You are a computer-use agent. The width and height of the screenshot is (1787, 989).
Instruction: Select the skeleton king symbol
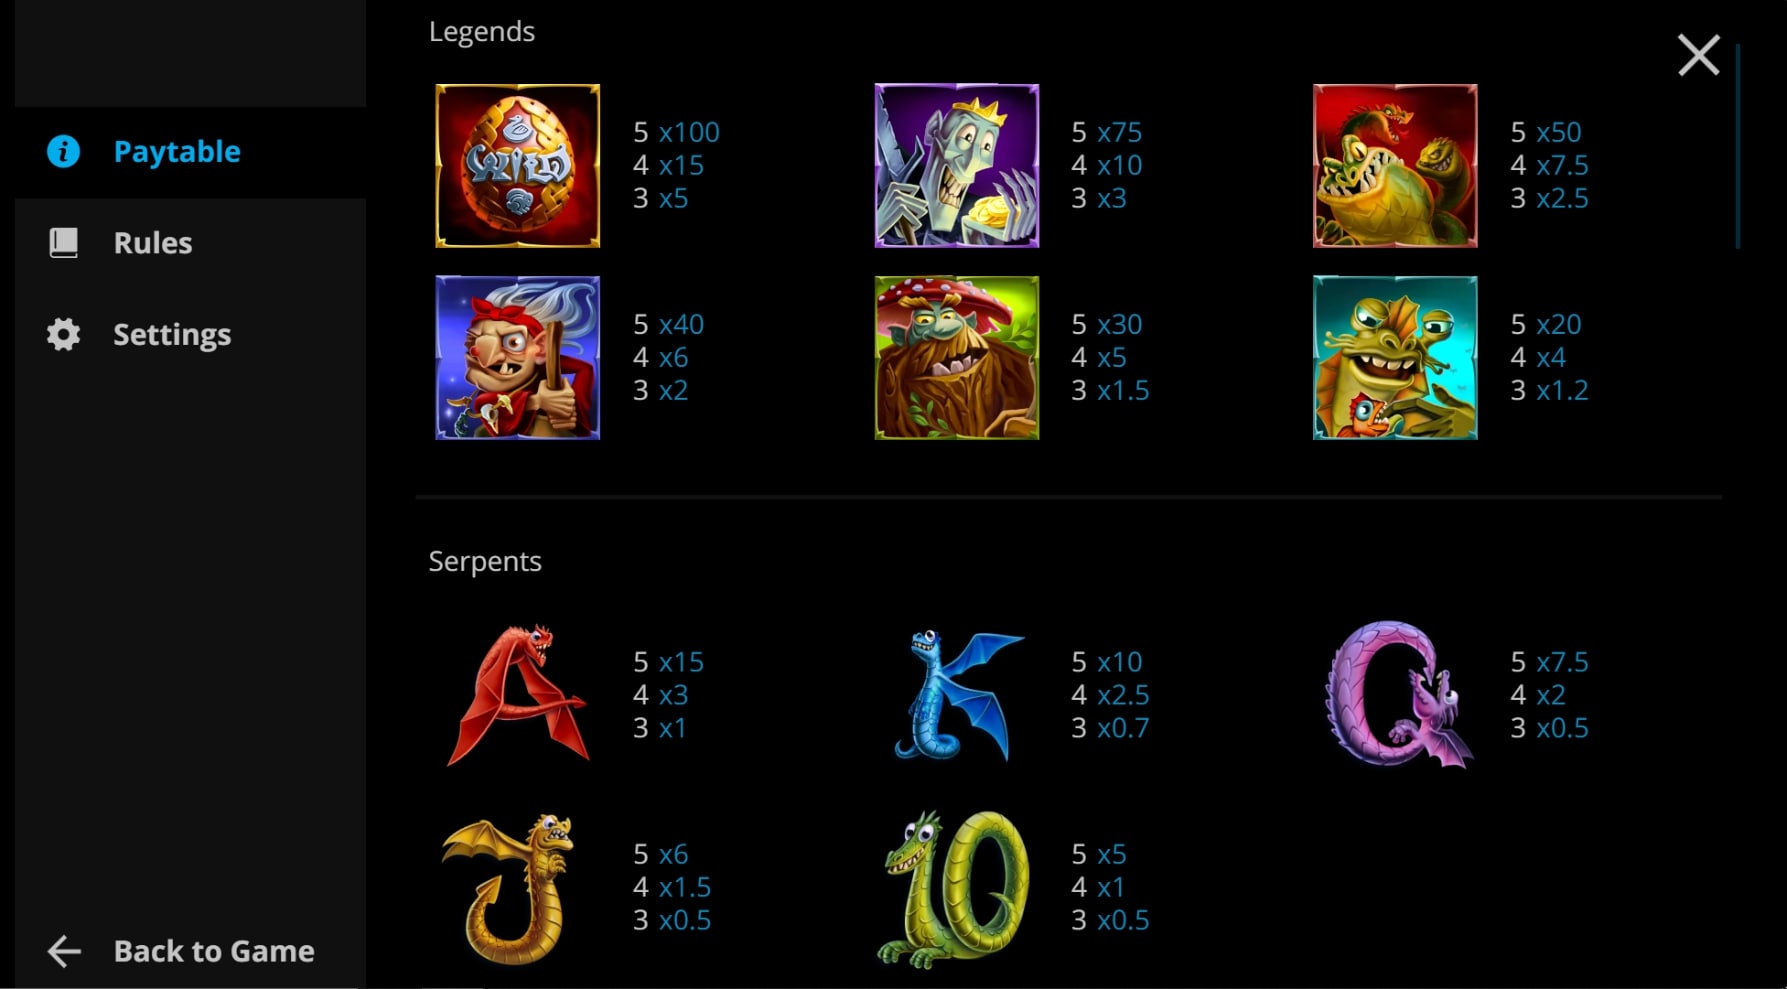coord(957,166)
